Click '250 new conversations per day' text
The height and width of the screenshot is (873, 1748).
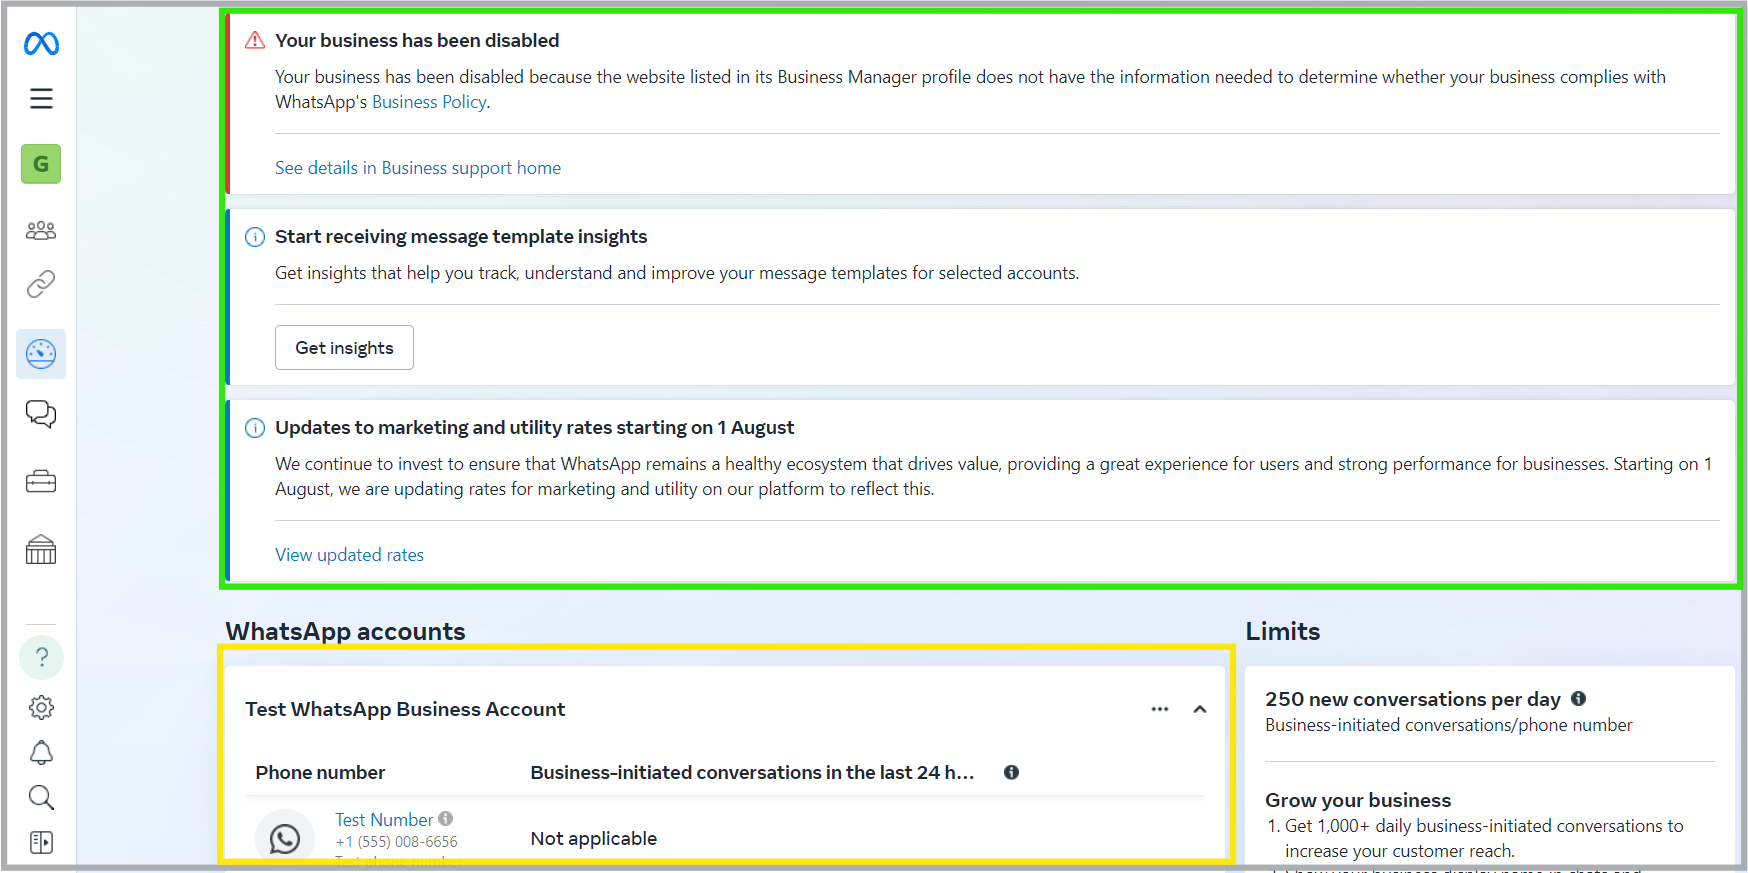(x=1413, y=700)
